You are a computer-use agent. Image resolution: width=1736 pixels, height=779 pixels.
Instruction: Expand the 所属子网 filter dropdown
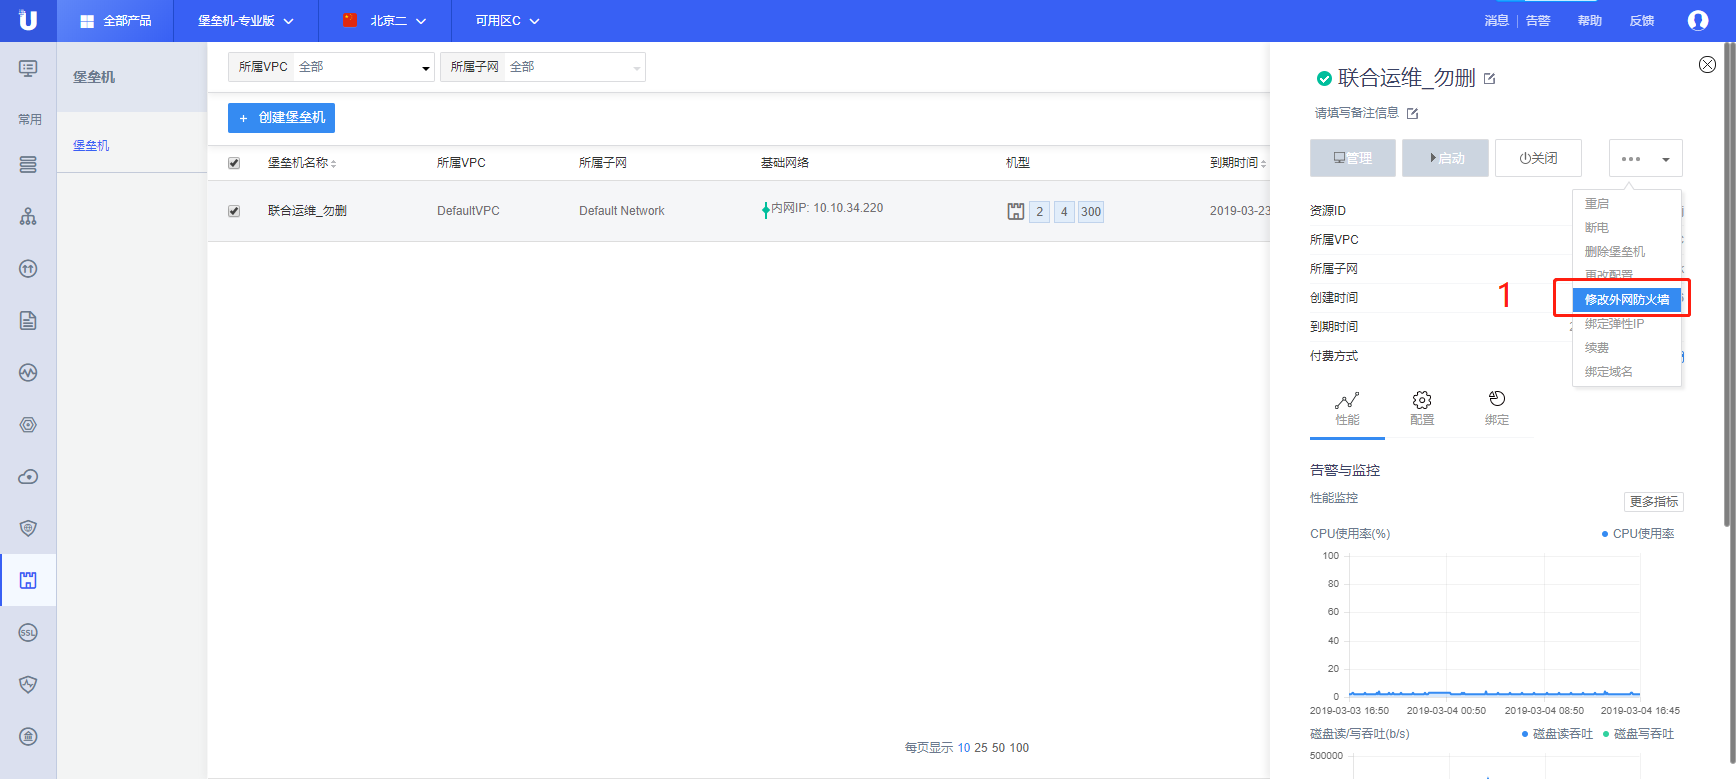543,67
